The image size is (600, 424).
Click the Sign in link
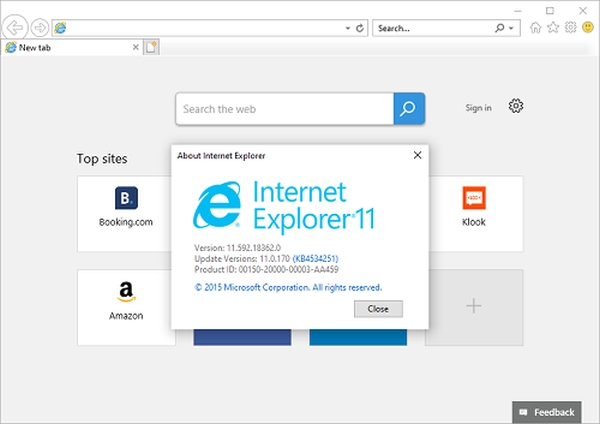(x=478, y=108)
